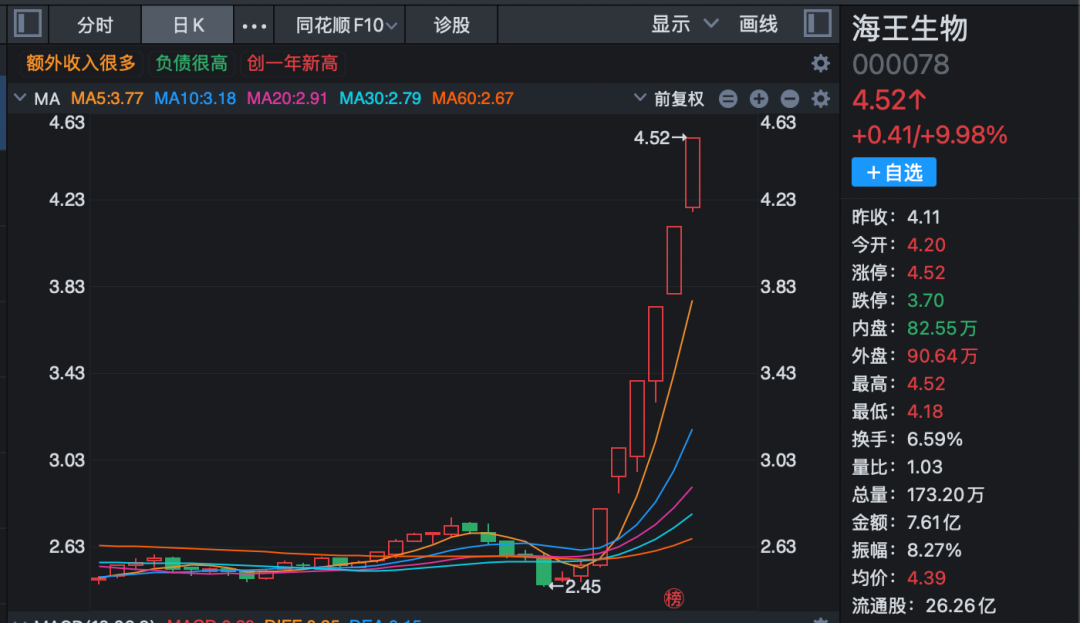Switch to the 分时 tab
1080x623 pixels.
coord(94,23)
